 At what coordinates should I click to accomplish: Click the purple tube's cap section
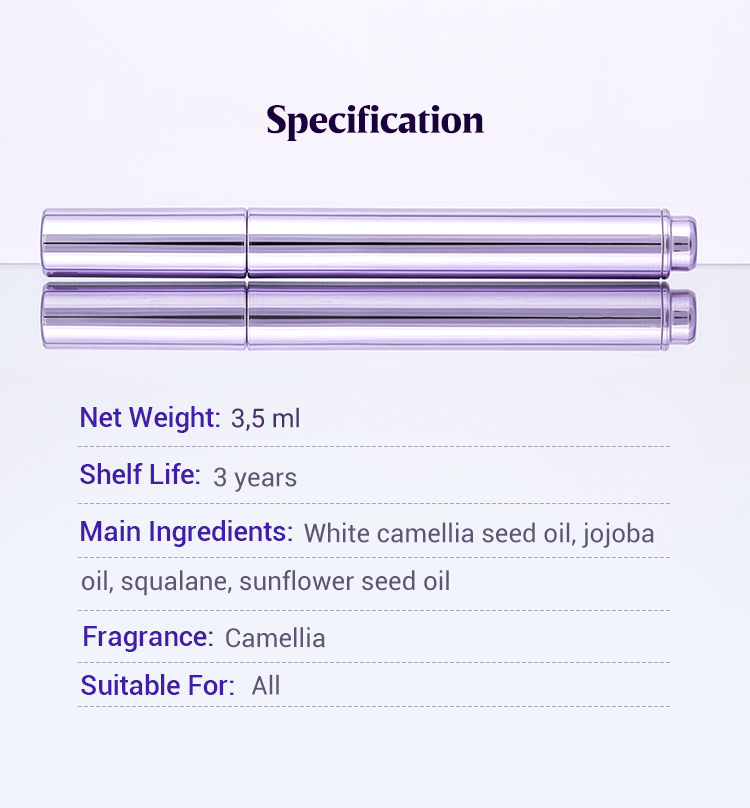(x=144, y=242)
